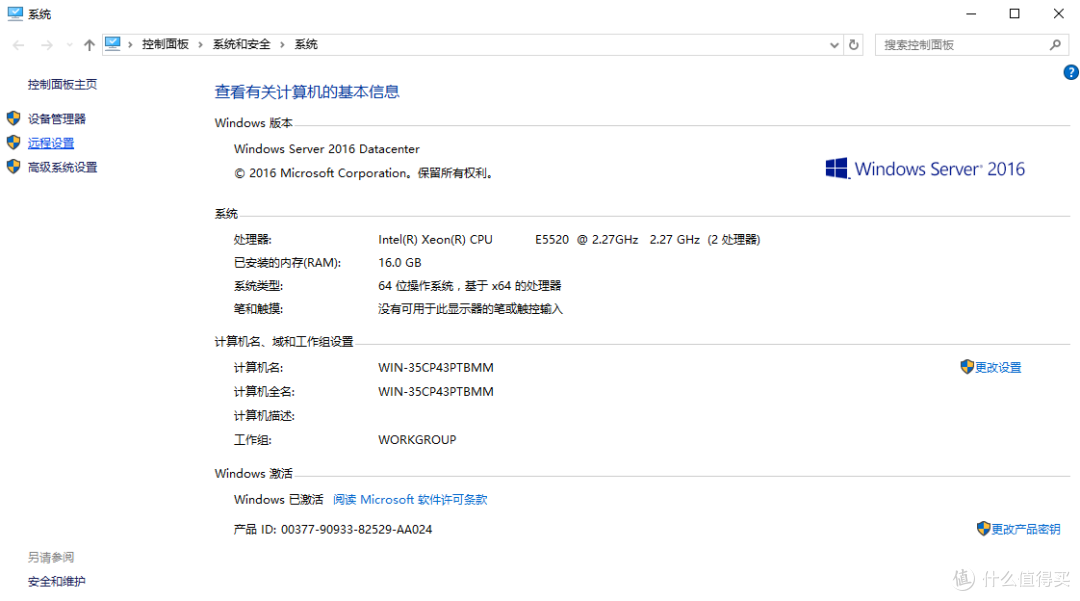Click product ID 00377-90933-82529-AA024
Screen dimensions: 1080x601
pyautogui.click(x=356, y=529)
